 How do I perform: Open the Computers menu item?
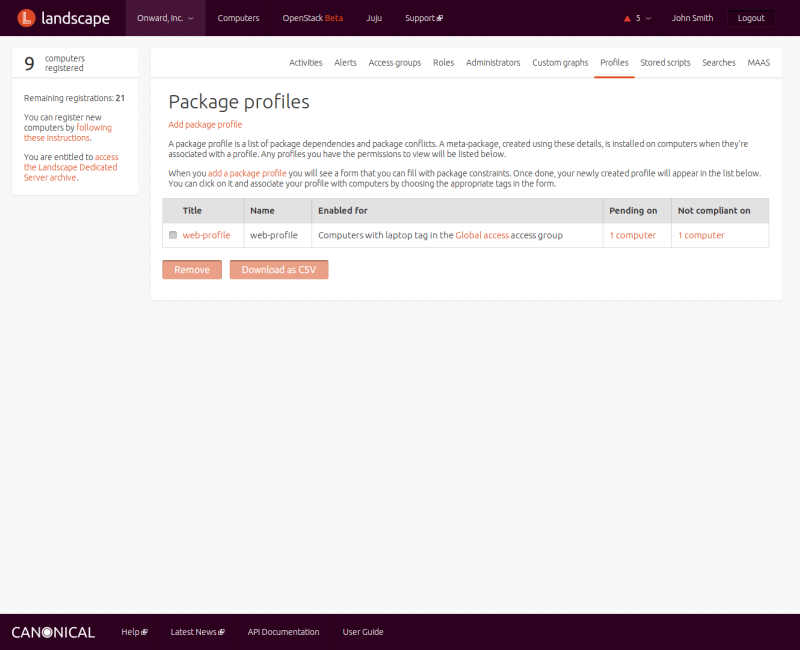point(238,18)
